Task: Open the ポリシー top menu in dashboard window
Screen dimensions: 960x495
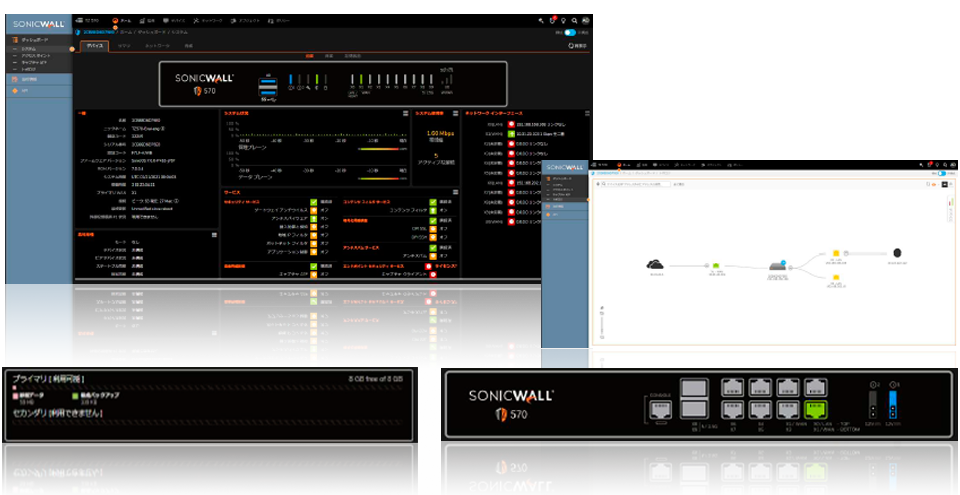Action: [x=279, y=20]
